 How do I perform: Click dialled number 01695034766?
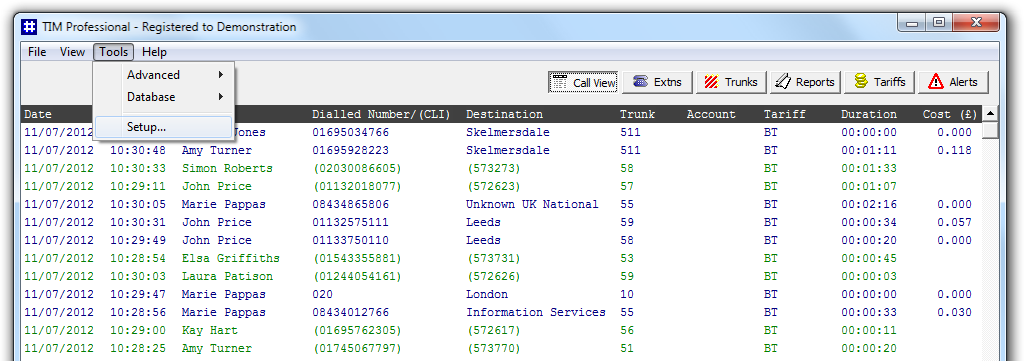click(350, 133)
